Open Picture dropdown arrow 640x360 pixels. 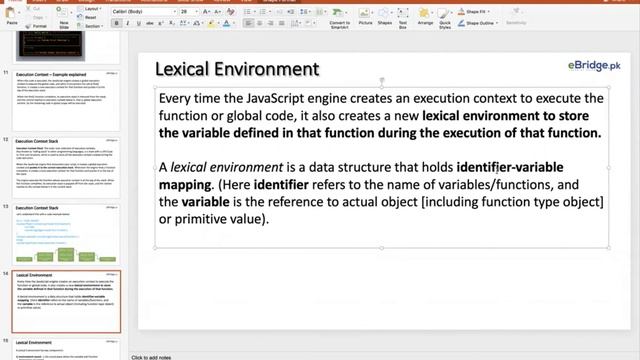pyautogui.click(x=372, y=13)
